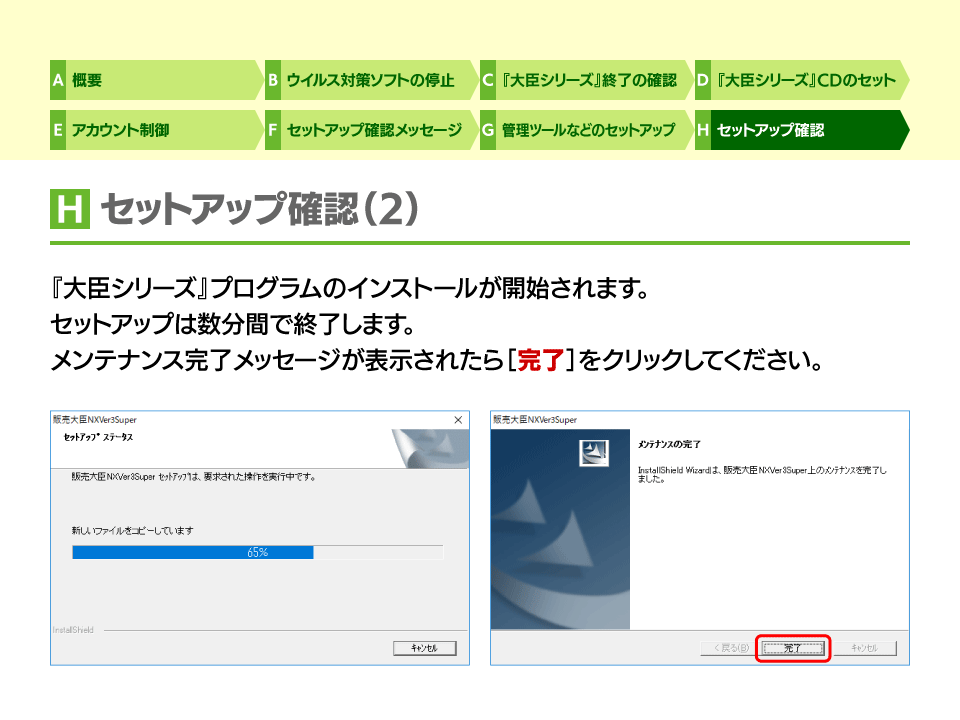Switch to step E アカウント制御
The height and width of the screenshot is (720, 960).
point(156,130)
